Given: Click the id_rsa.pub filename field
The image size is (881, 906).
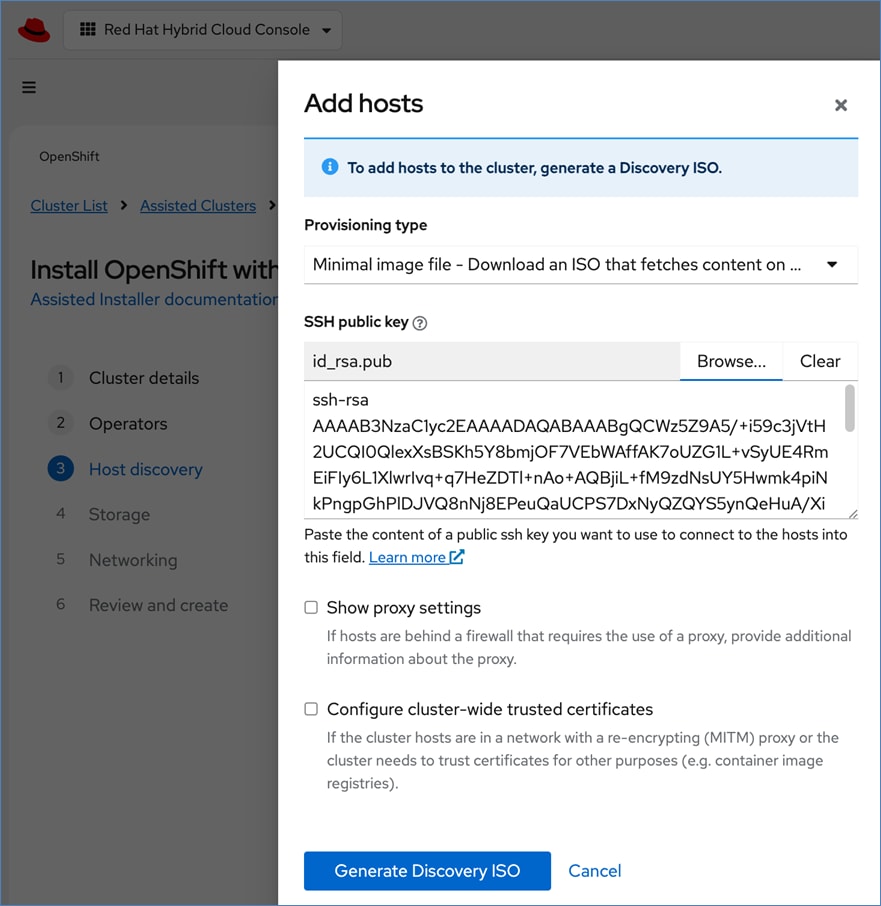Looking at the screenshot, I should point(492,361).
